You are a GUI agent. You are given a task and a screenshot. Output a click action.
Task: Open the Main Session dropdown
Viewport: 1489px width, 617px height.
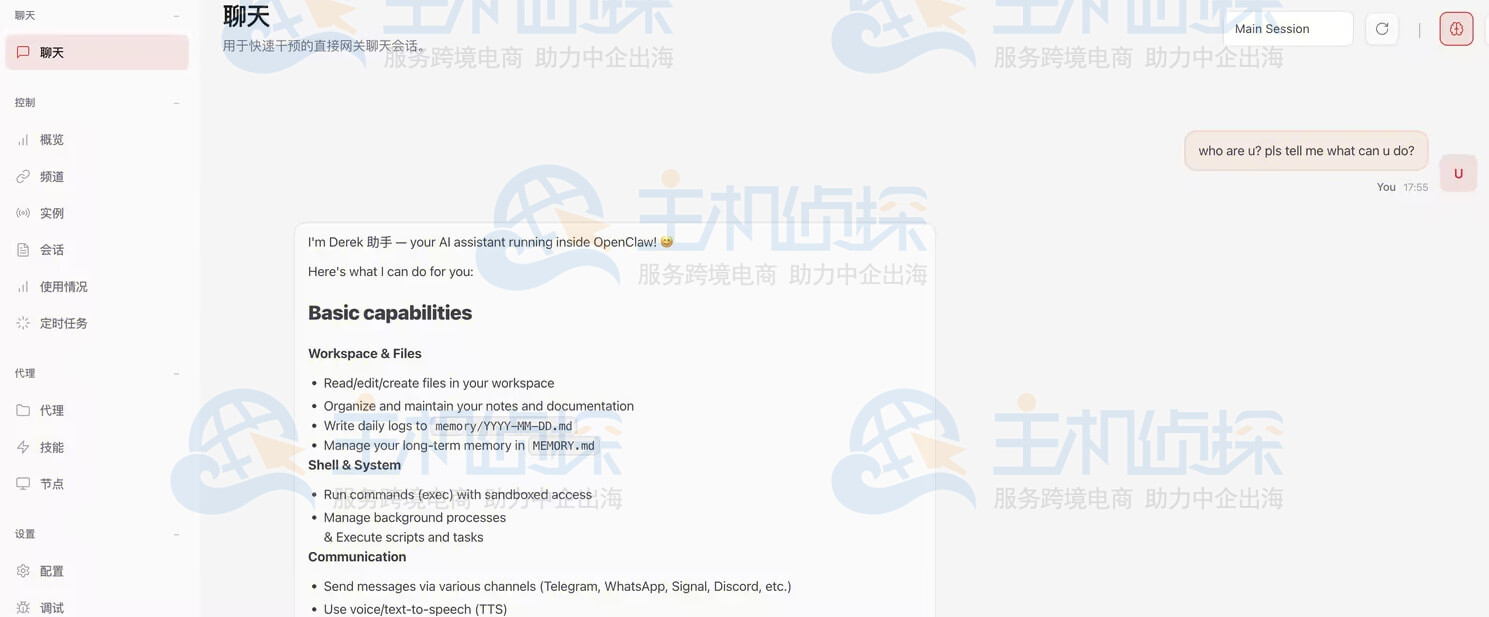point(1287,29)
